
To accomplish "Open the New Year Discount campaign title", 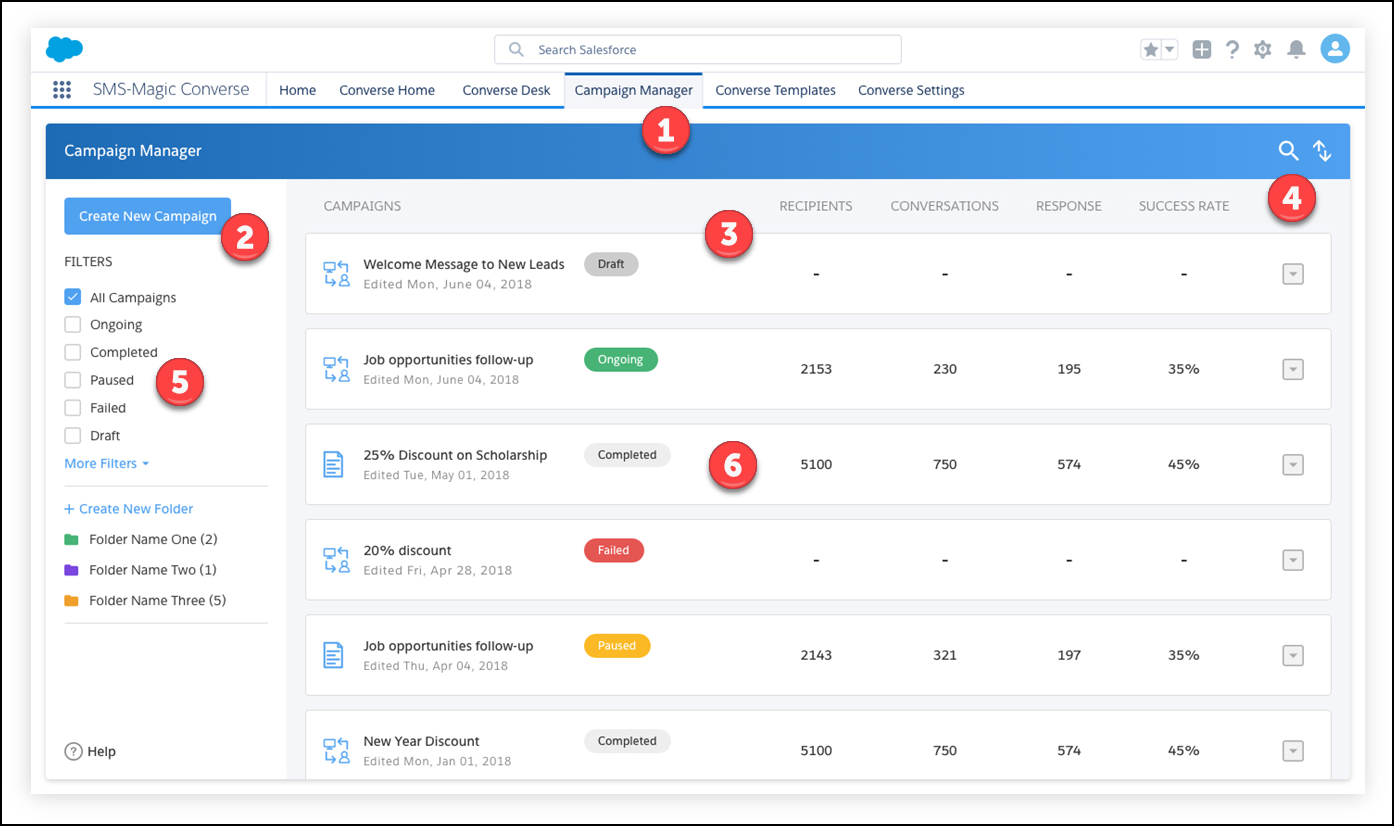I will pyautogui.click(x=421, y=741).
